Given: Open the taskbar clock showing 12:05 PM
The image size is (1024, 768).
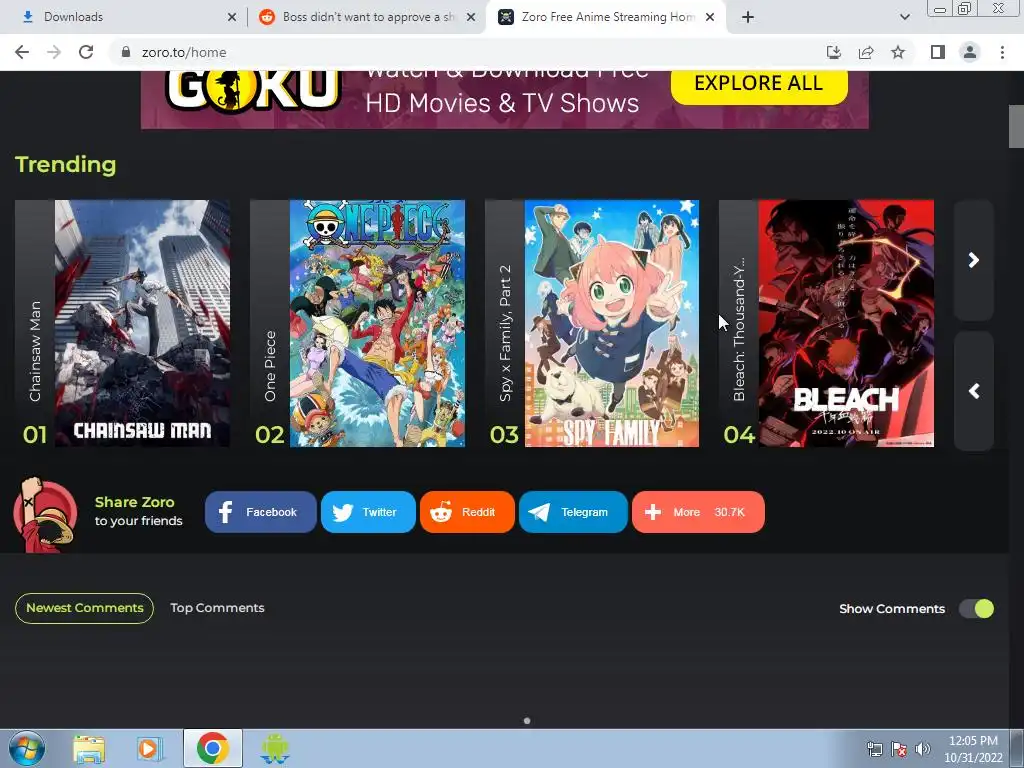Looking at the screenshot, I should point(973,749).
